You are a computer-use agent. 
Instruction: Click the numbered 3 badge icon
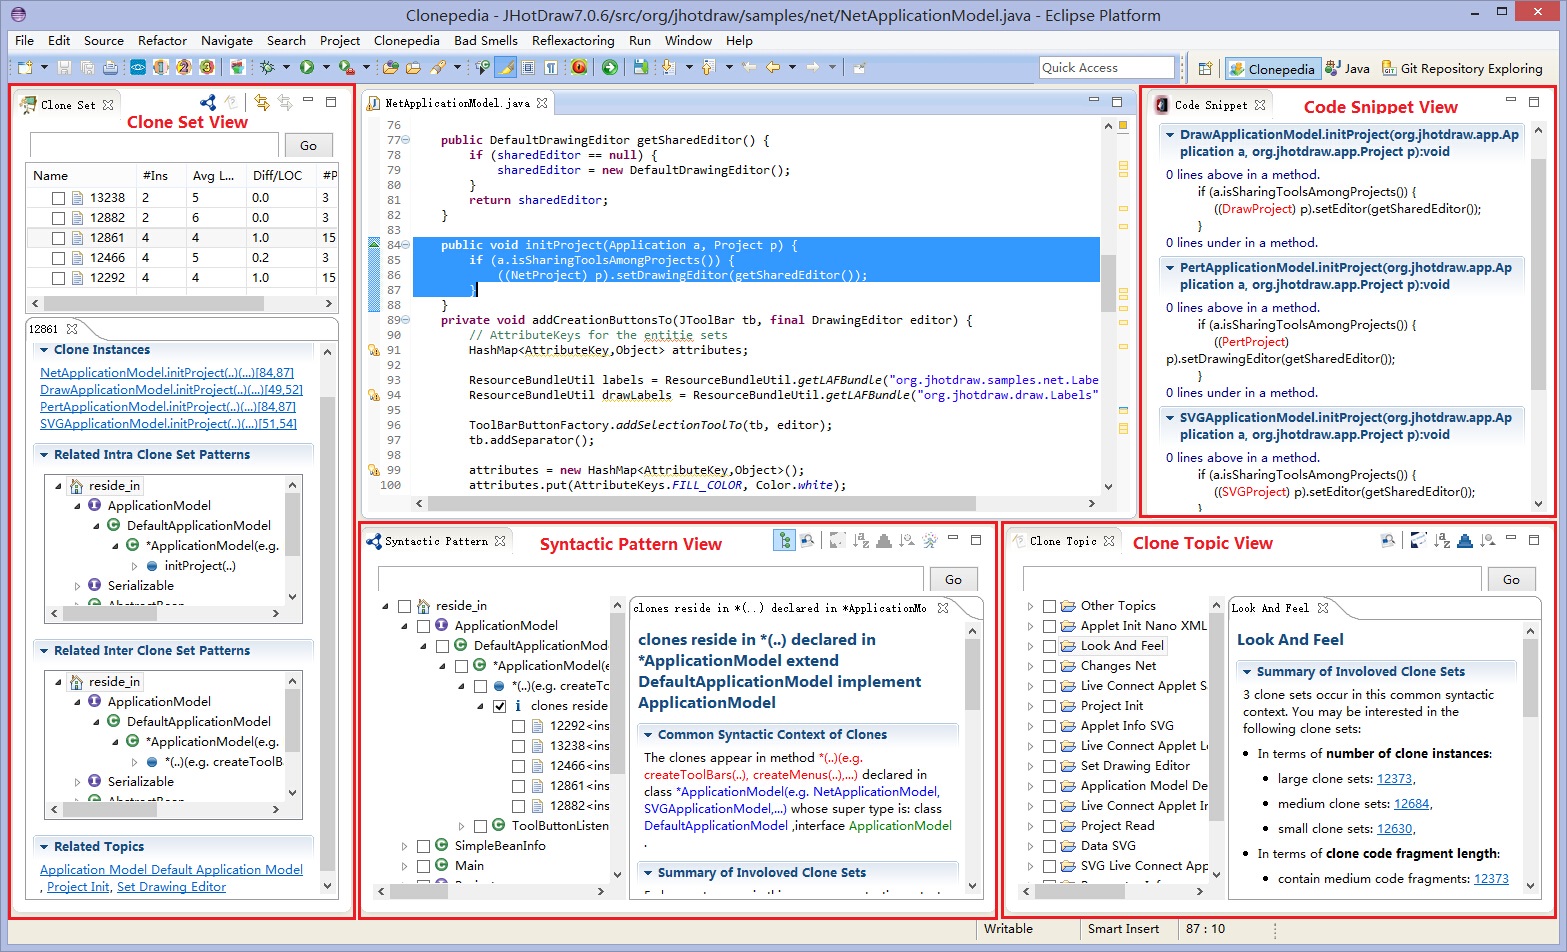(207, 67)
